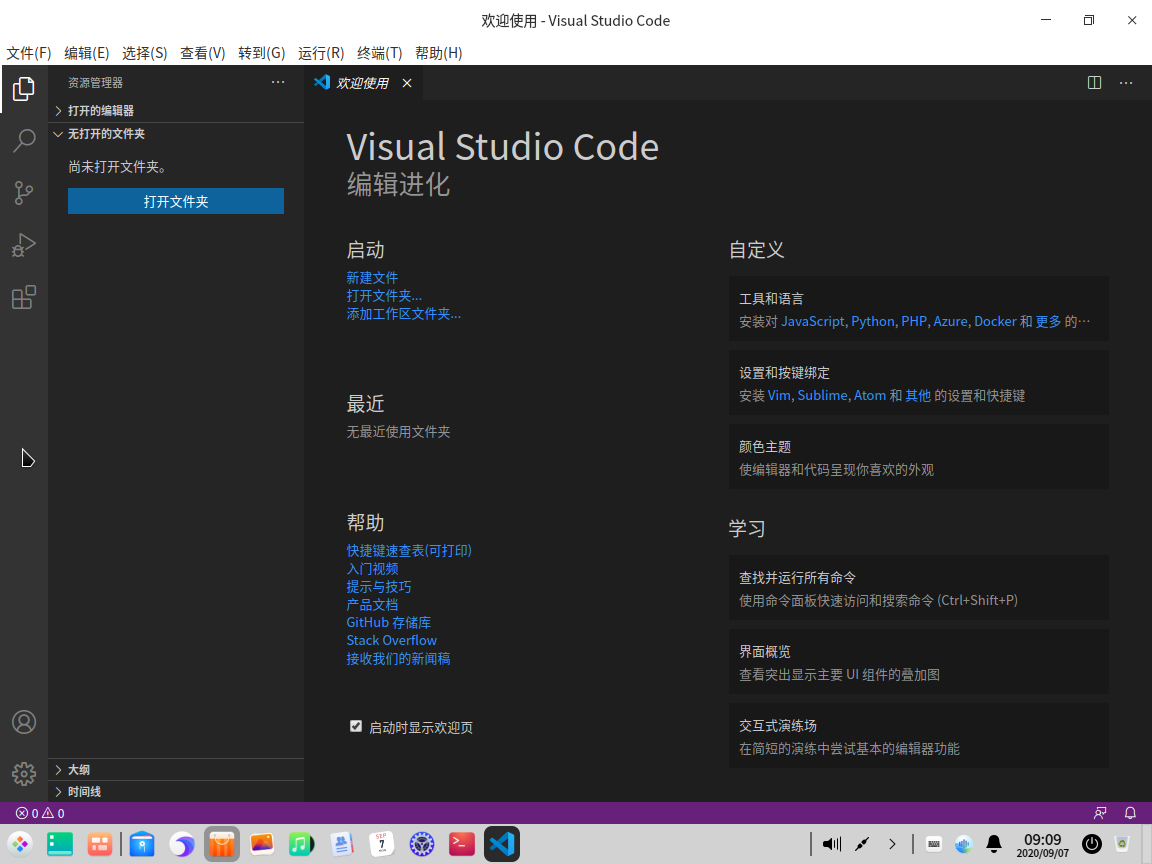Screen dimensions: 1152x864
Task: Open editor more actions ellipsis
Action: (x=1126, y=83)
